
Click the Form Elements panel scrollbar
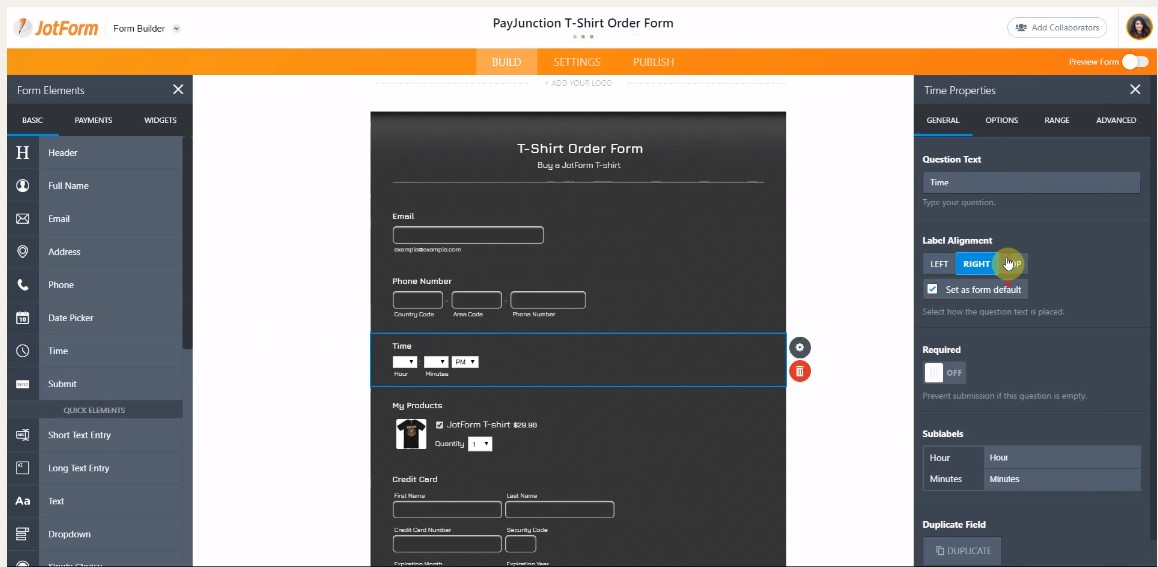[x=188, y=244]
